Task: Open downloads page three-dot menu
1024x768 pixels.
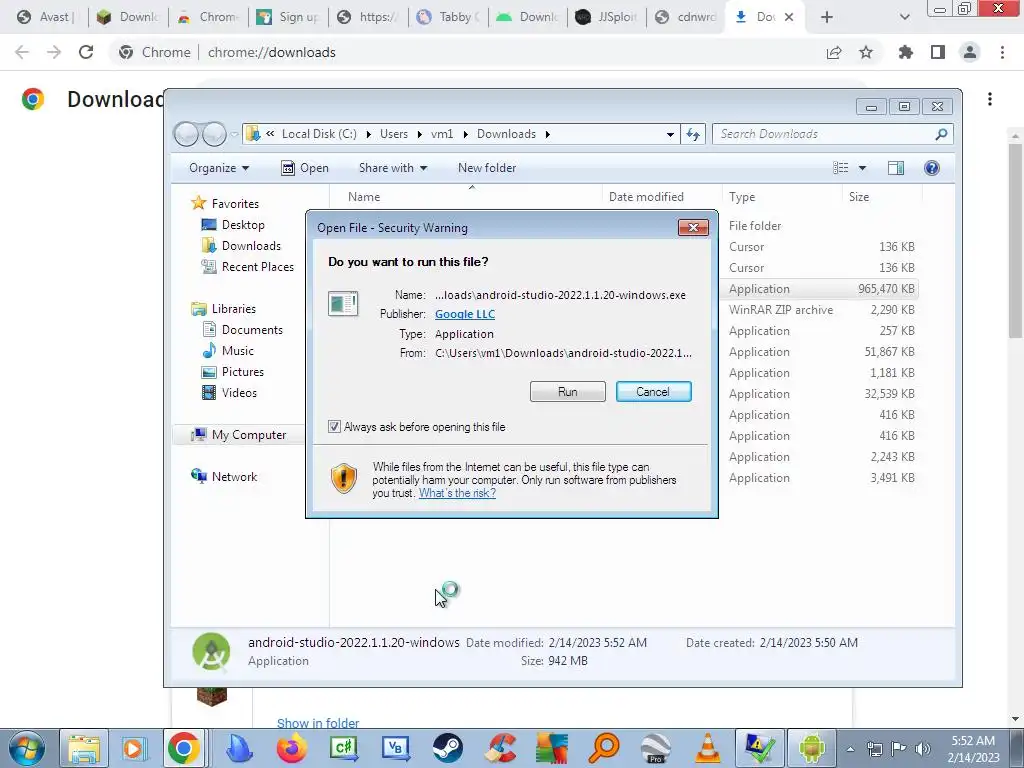Action: (990, 99)
